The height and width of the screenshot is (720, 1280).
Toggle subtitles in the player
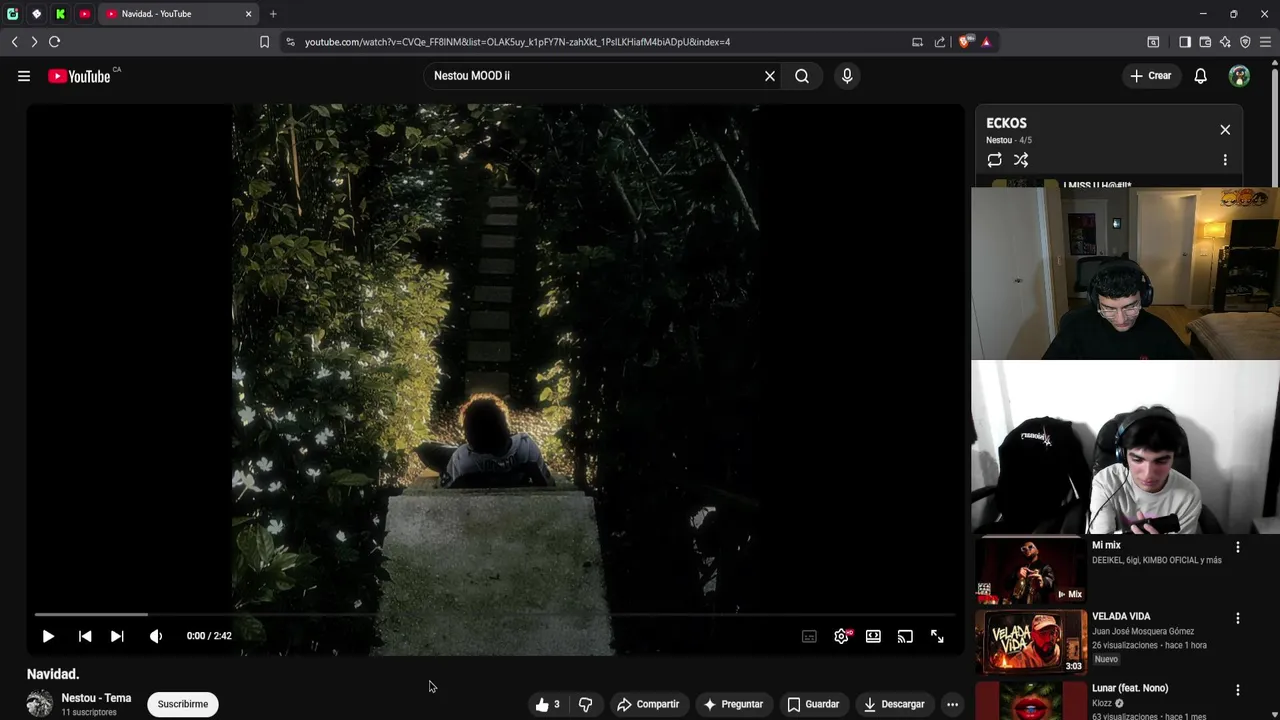[809, 636]
